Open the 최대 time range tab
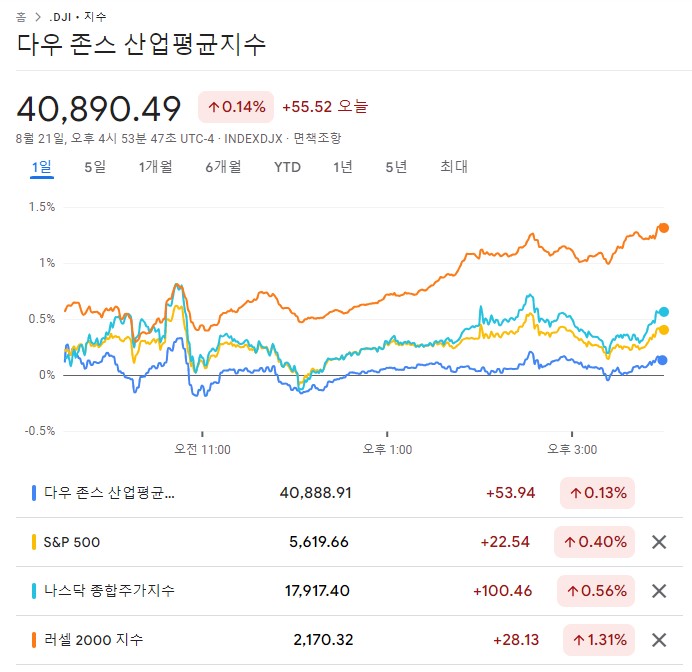 click(454, 167)
